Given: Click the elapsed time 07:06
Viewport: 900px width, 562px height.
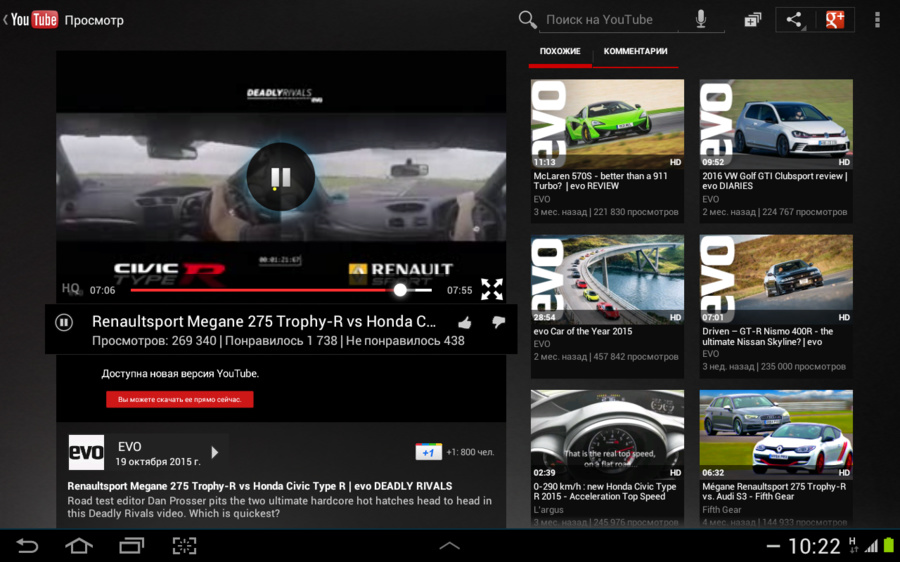Looking at the screenshot, I should tap(102, 290).
